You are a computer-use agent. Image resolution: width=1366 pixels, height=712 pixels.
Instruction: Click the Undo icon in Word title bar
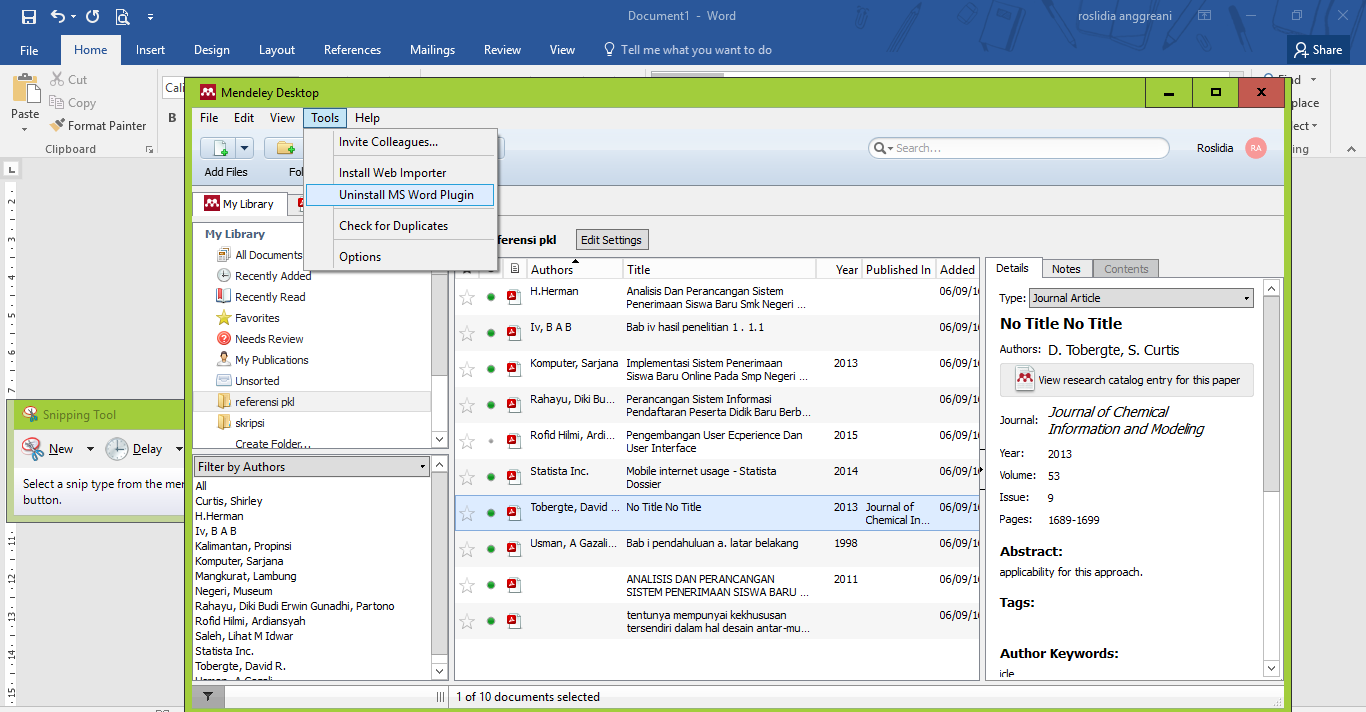(57, 16)
